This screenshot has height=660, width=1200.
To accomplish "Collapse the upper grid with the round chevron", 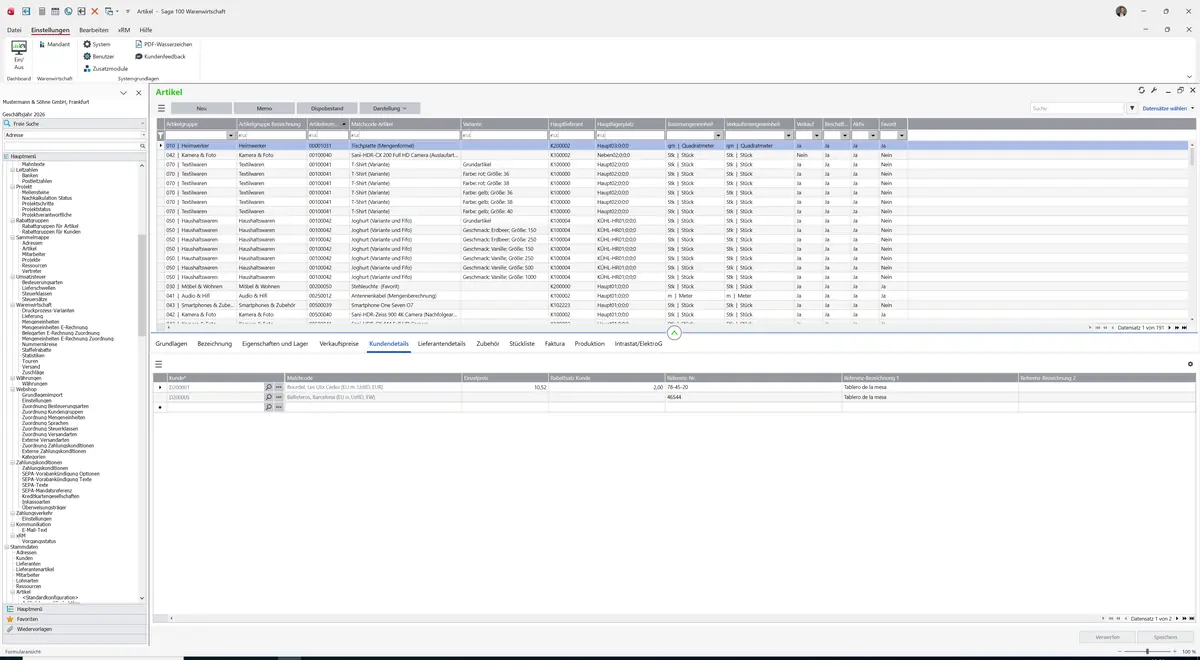I will click(x=674, y=333).
